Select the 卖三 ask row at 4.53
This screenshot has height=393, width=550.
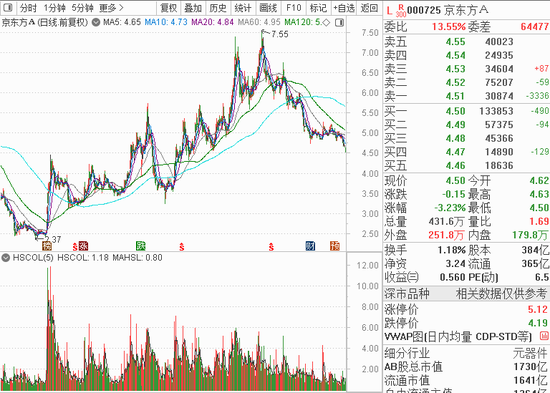(467, 69)
